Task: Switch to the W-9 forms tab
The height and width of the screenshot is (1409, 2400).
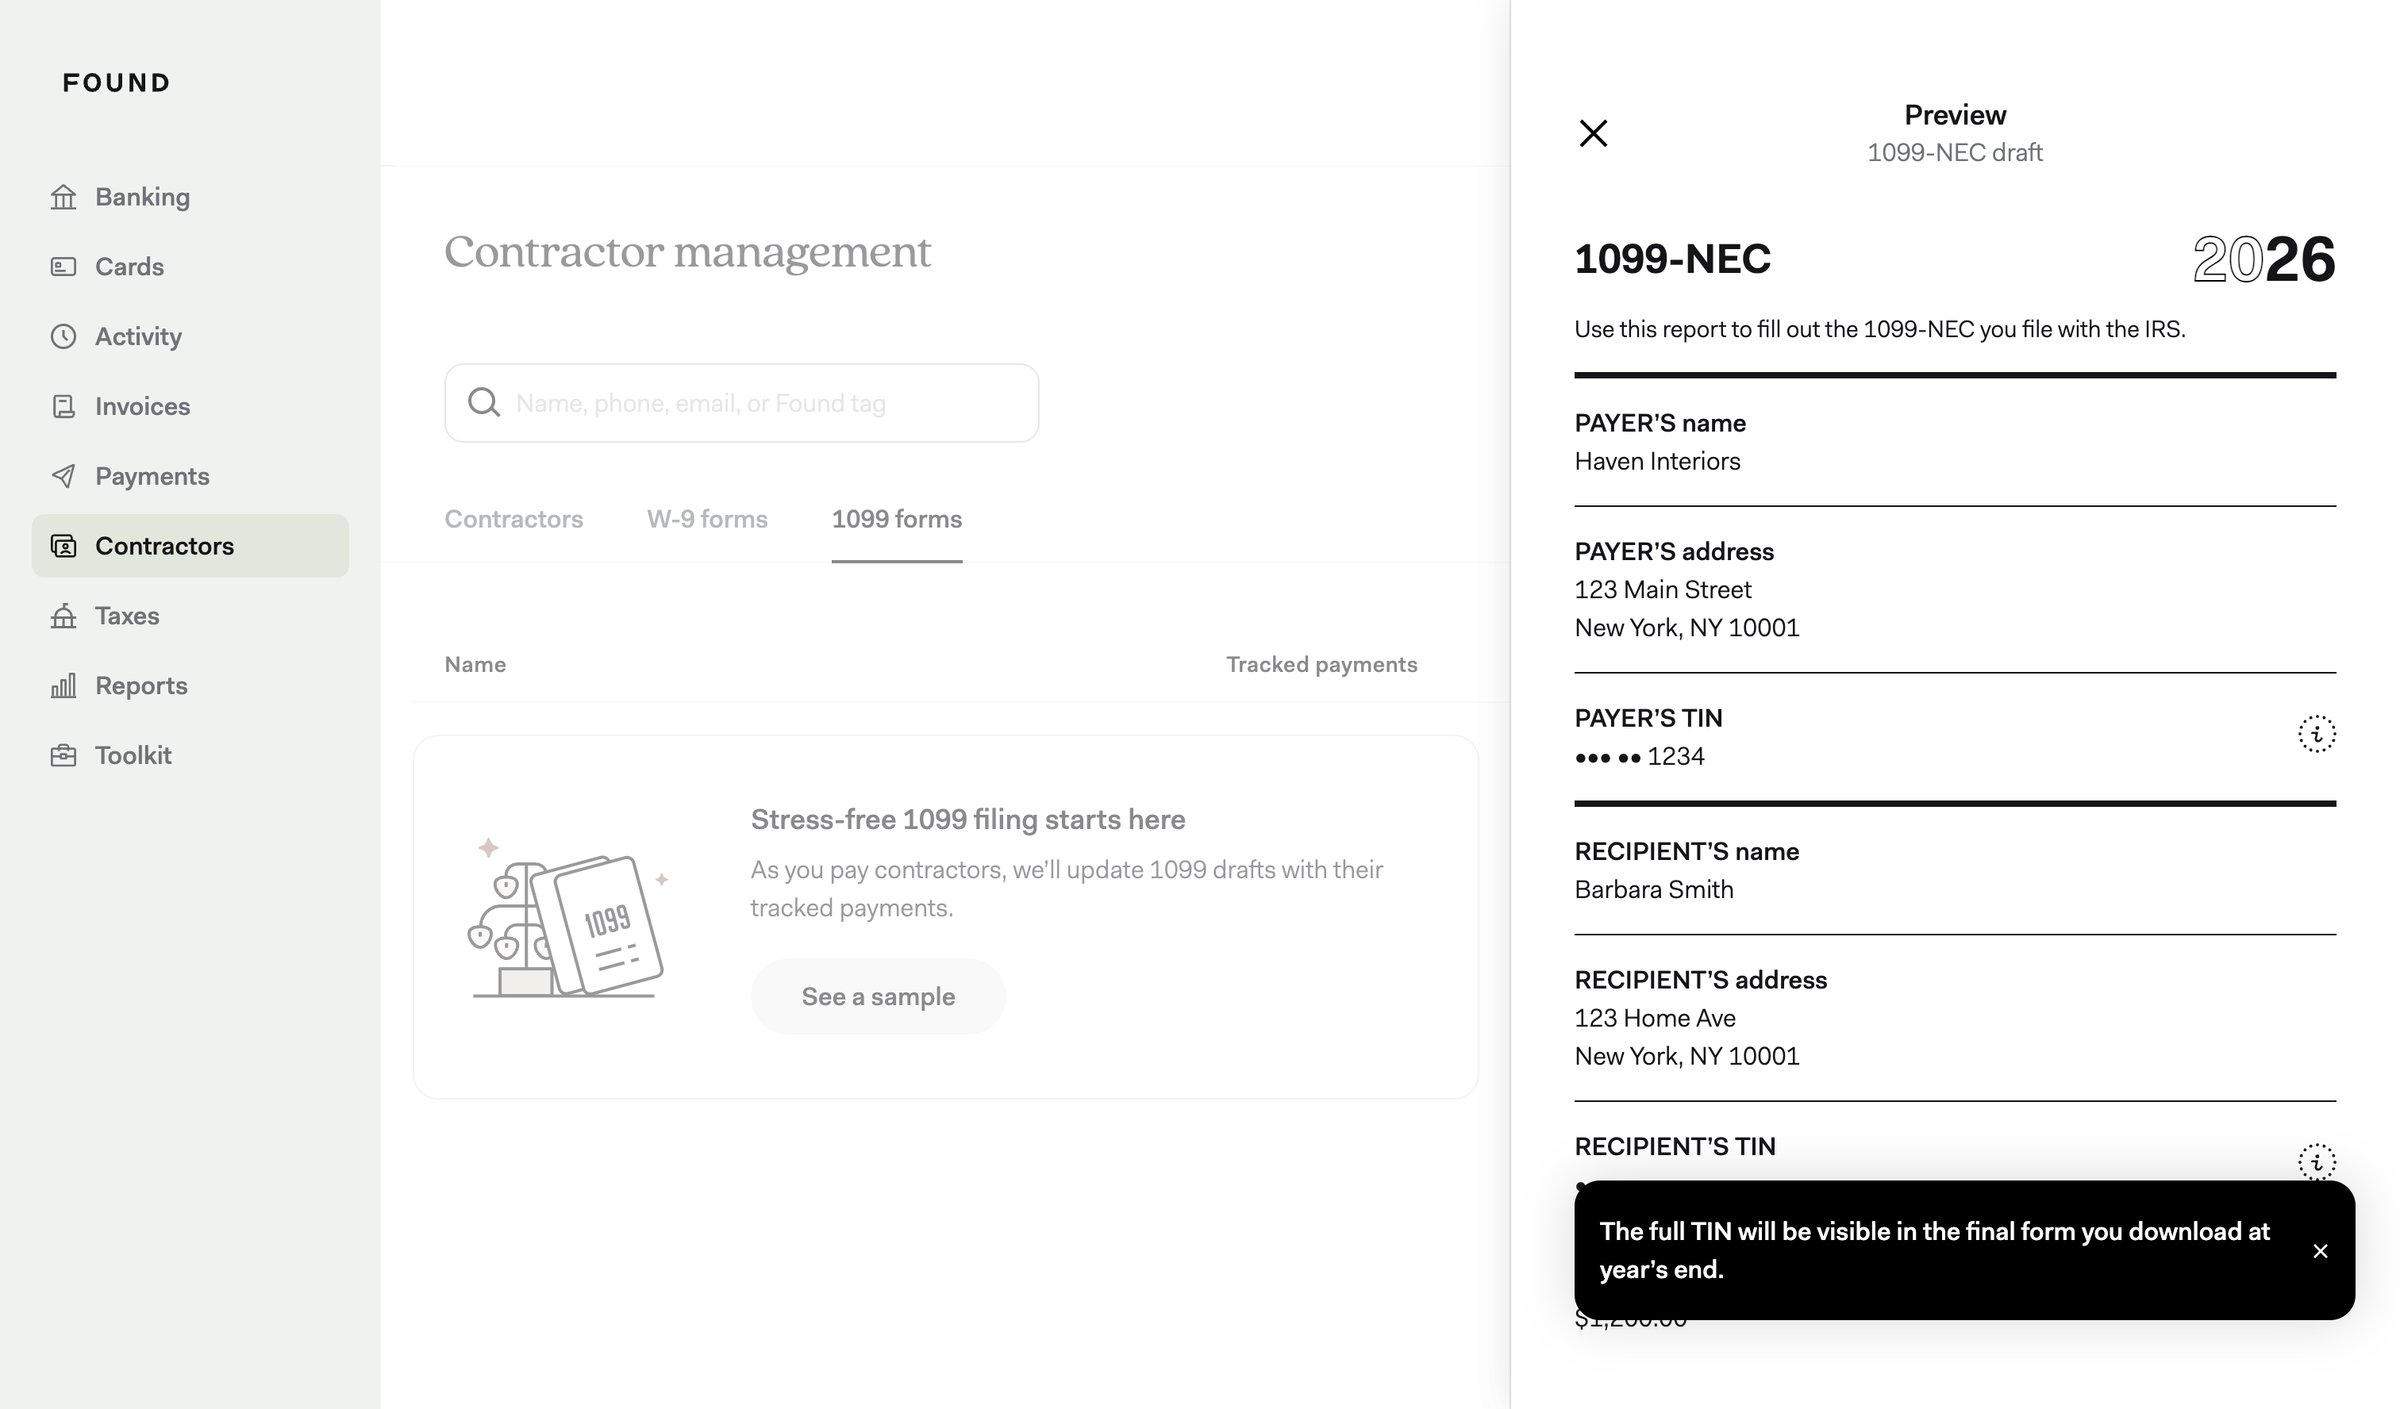Action: (x=707, y=519)
